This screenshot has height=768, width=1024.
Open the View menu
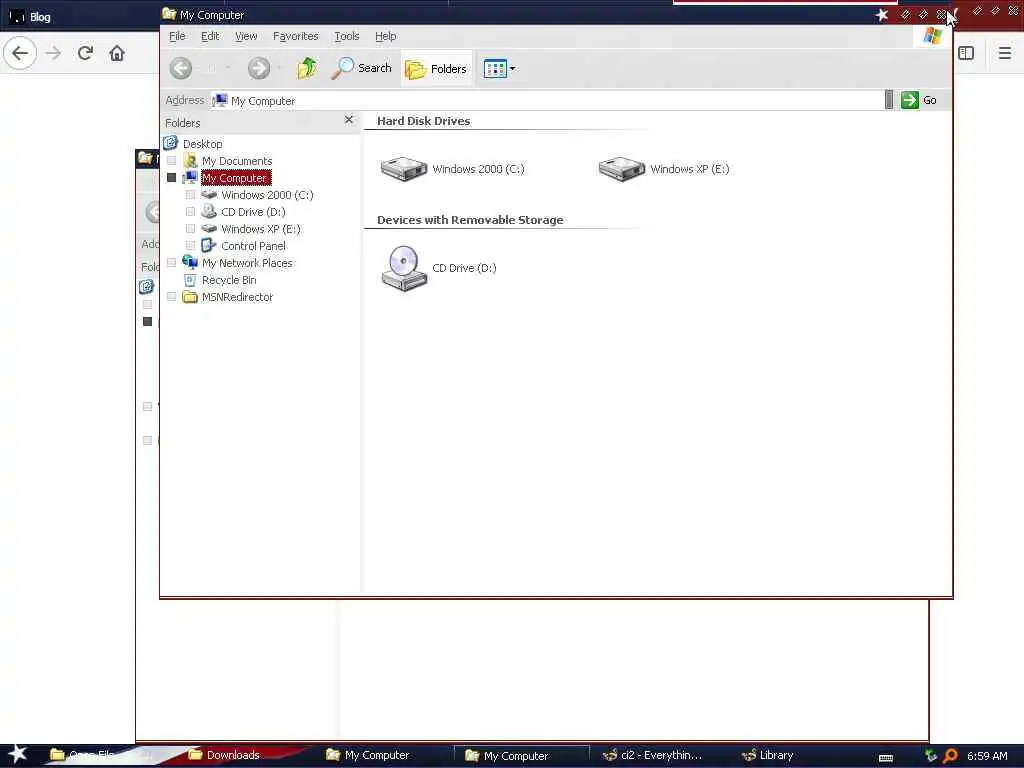tap(246, 37)
